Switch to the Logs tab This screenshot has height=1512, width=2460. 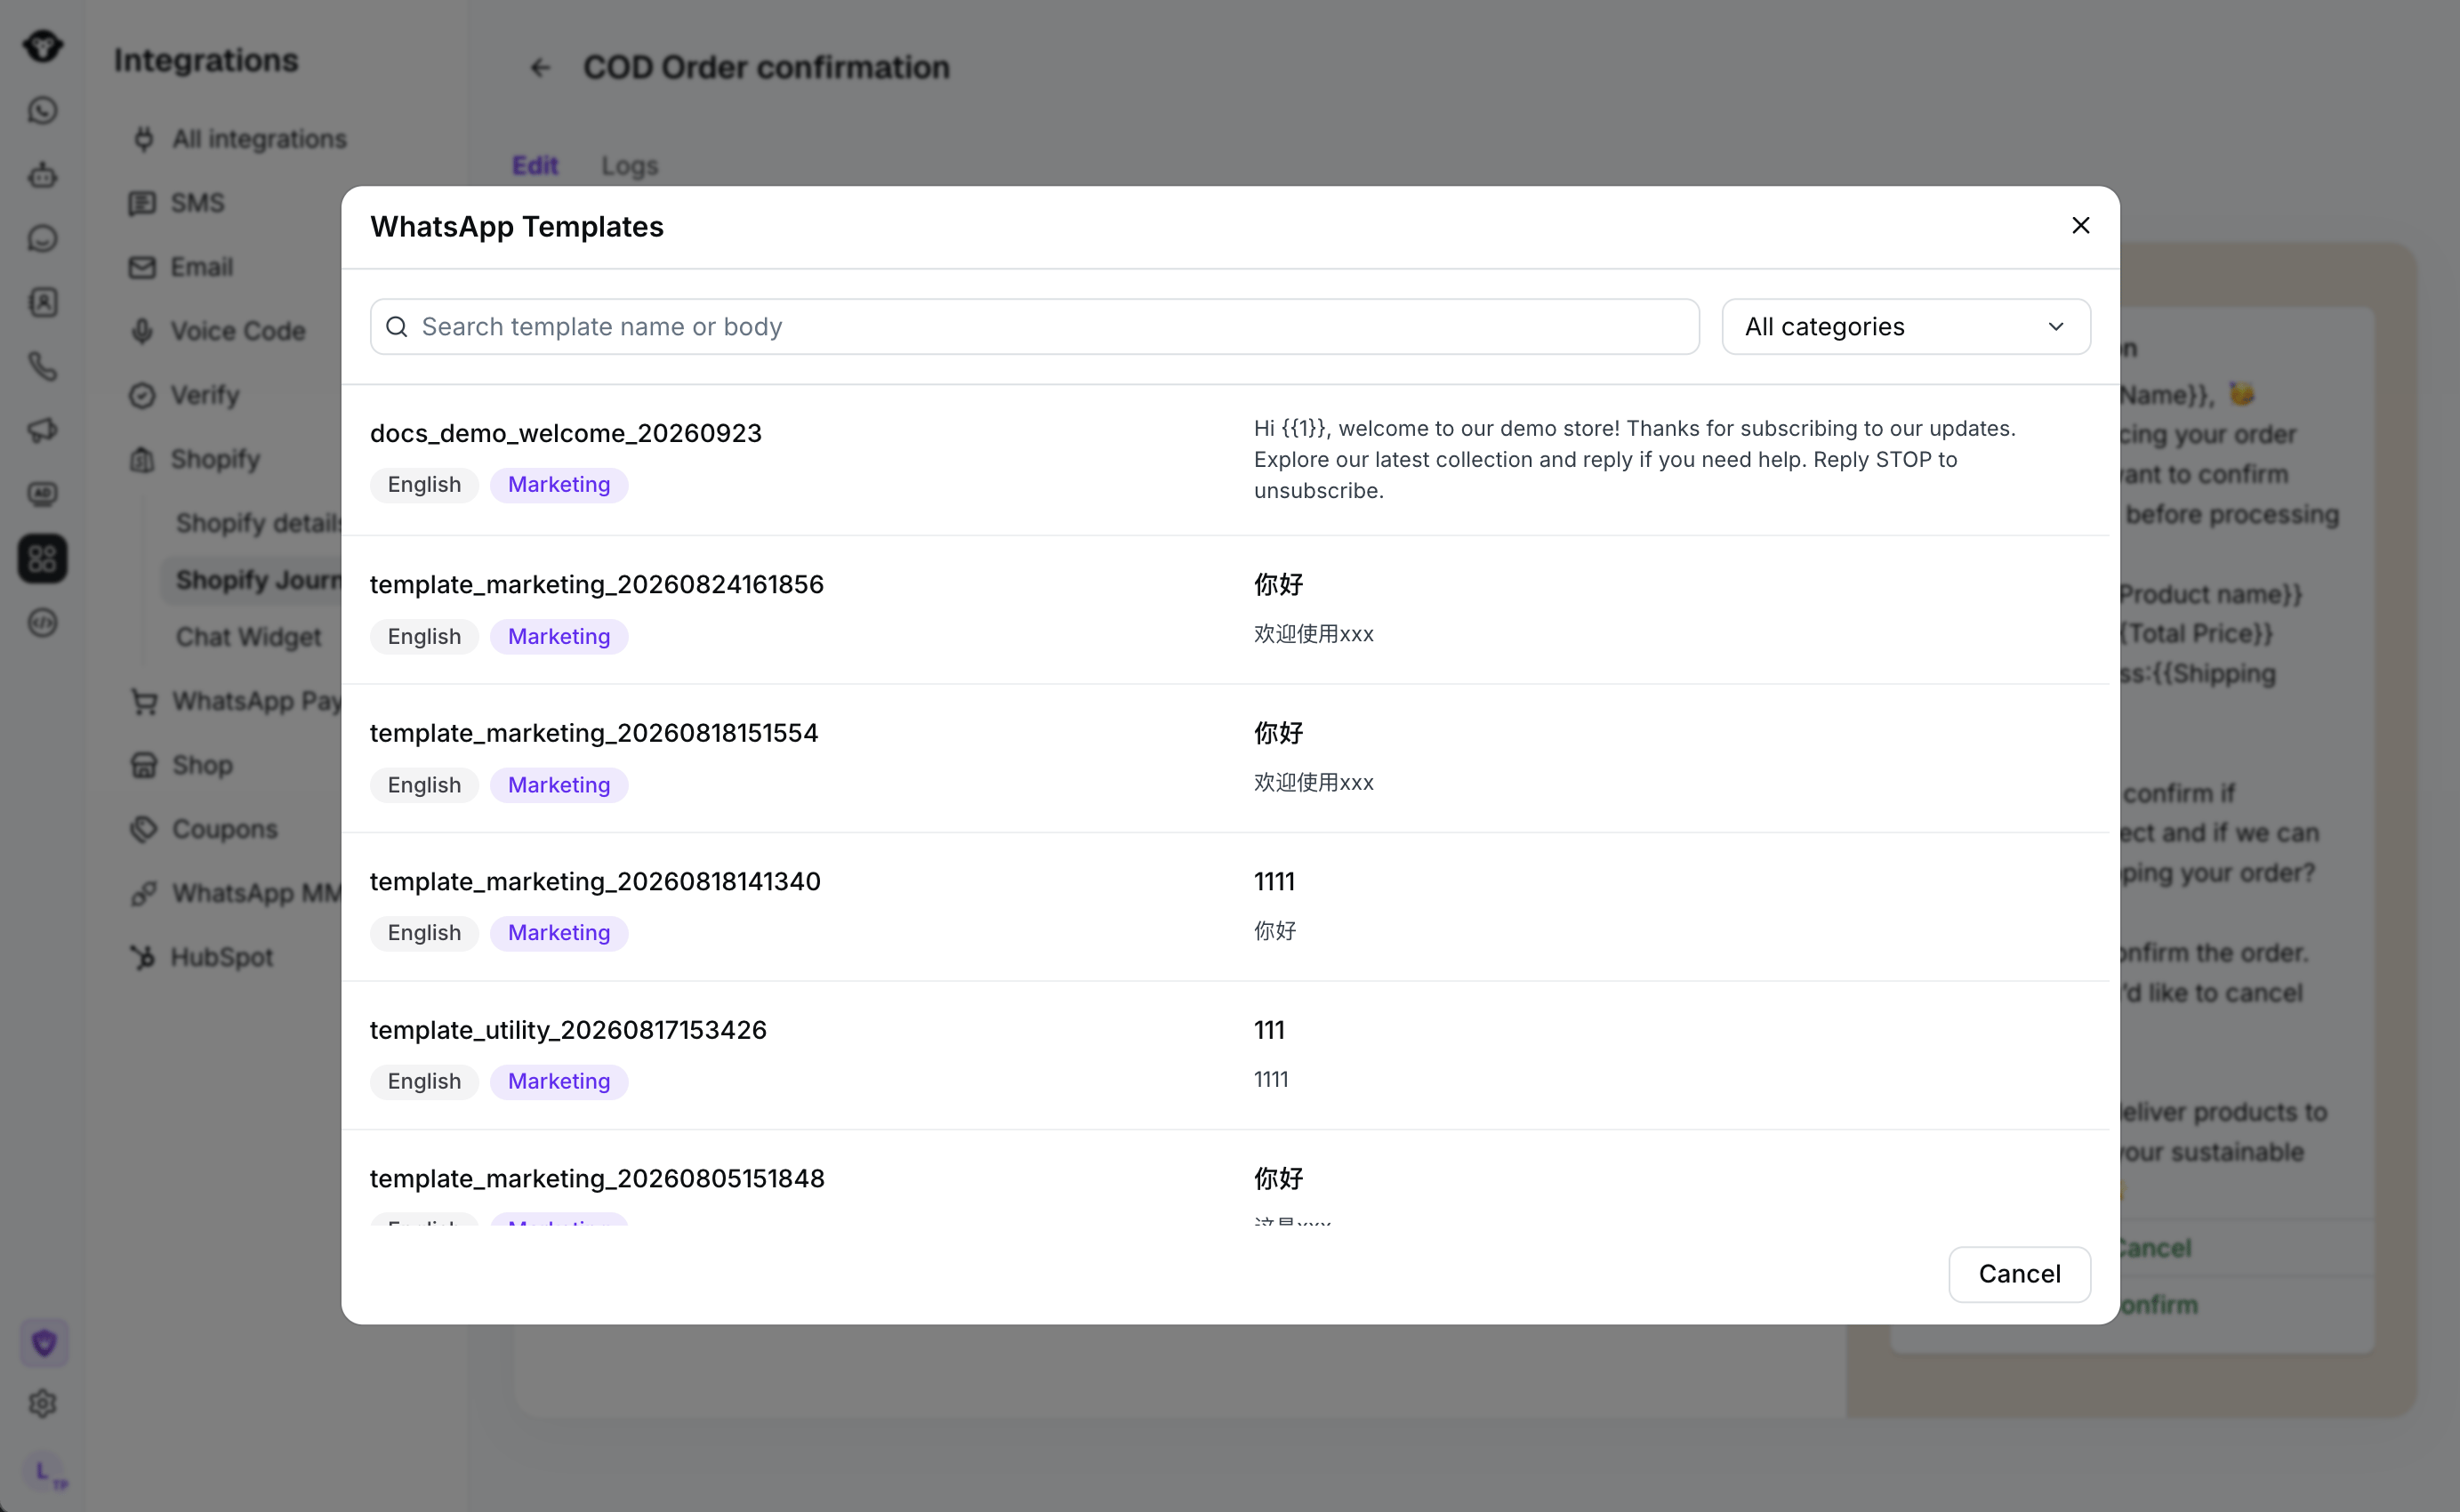[629, 165]
